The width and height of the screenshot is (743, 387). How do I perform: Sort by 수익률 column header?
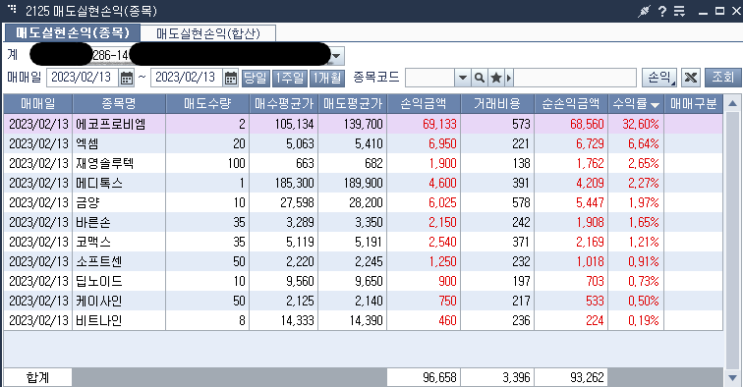636,104
